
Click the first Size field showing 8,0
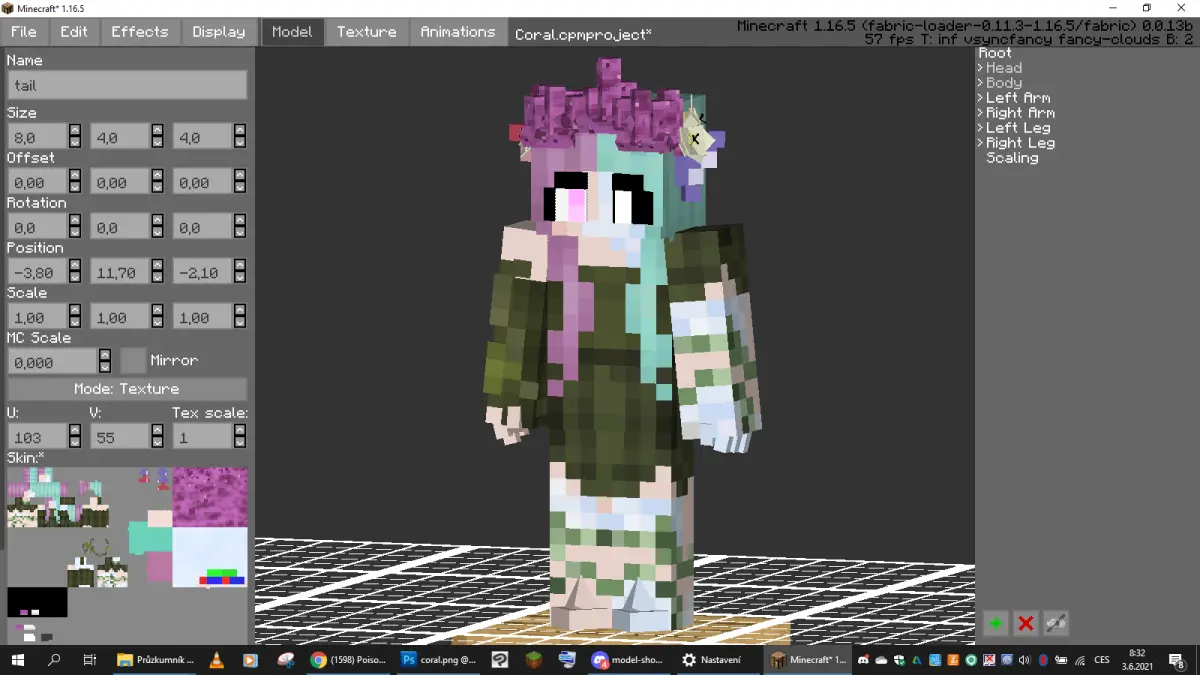coord(38,136)
